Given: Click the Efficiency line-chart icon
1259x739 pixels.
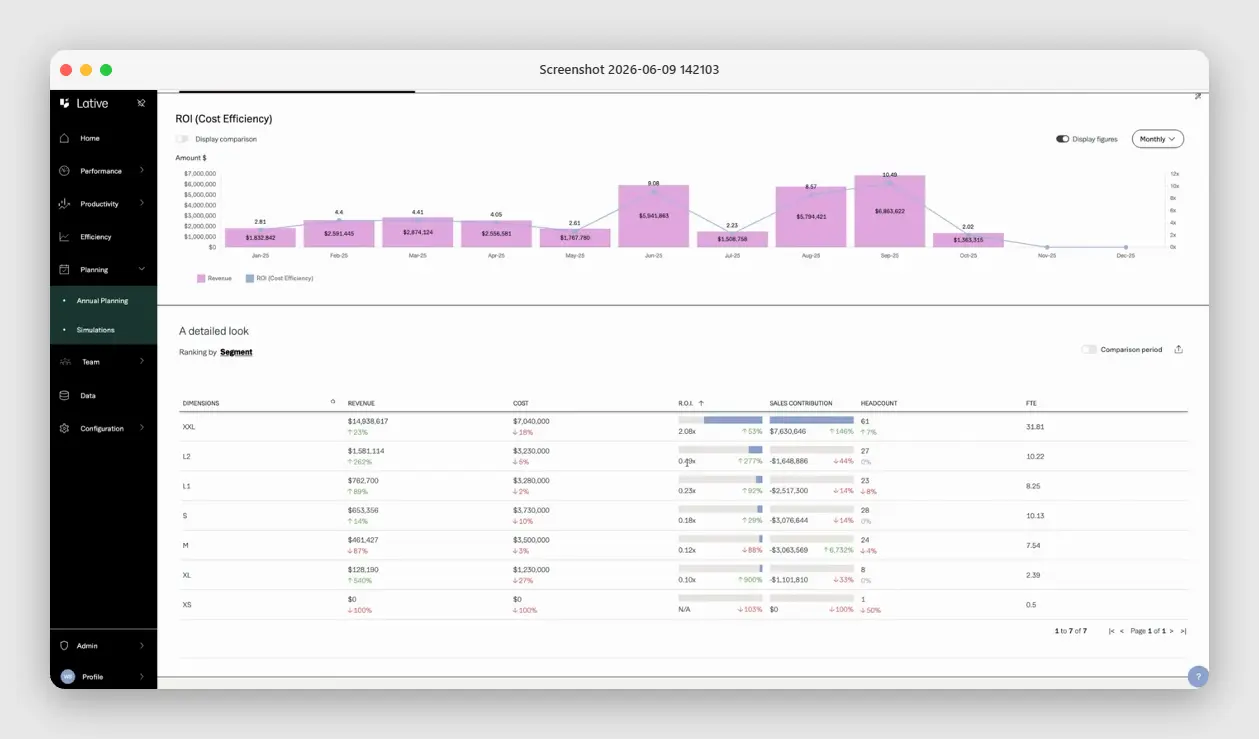Looking at the screenshot, I should [x=64, y=237].
